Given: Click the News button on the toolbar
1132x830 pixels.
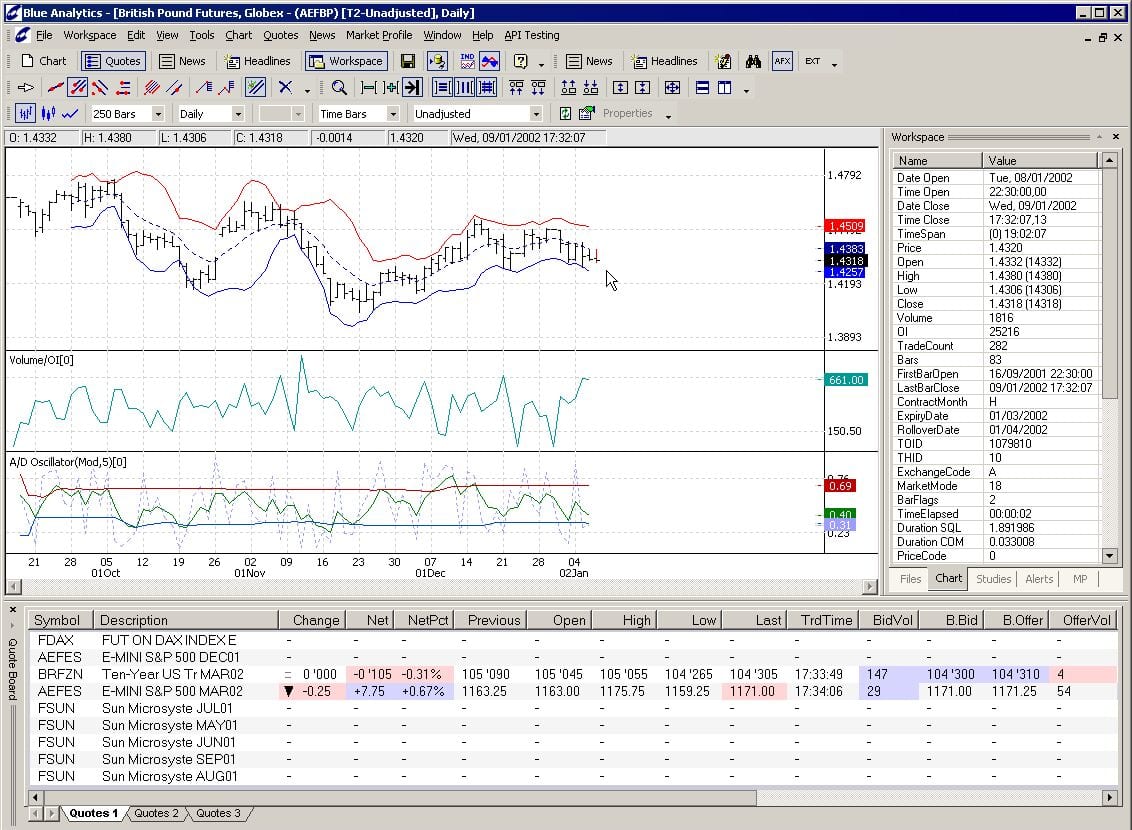Looking at the screenshot, I should pos(184,61).
